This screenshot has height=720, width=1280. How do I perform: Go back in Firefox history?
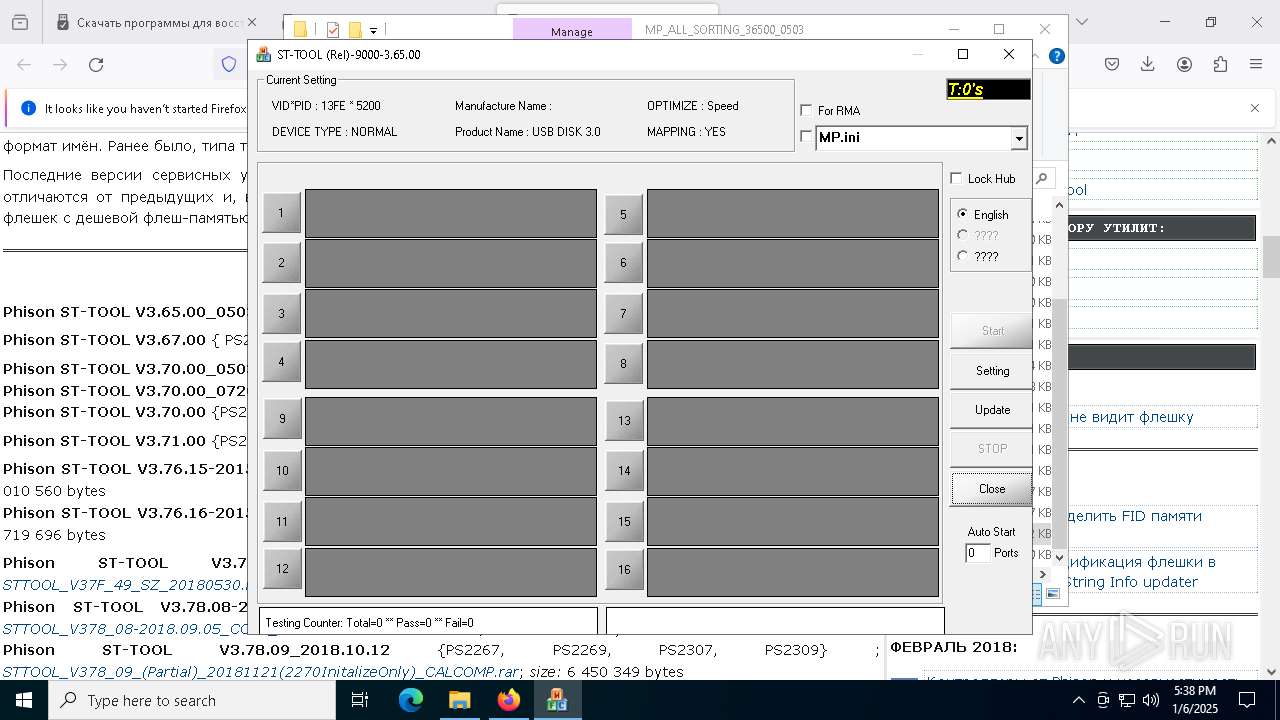click(24, 65)
